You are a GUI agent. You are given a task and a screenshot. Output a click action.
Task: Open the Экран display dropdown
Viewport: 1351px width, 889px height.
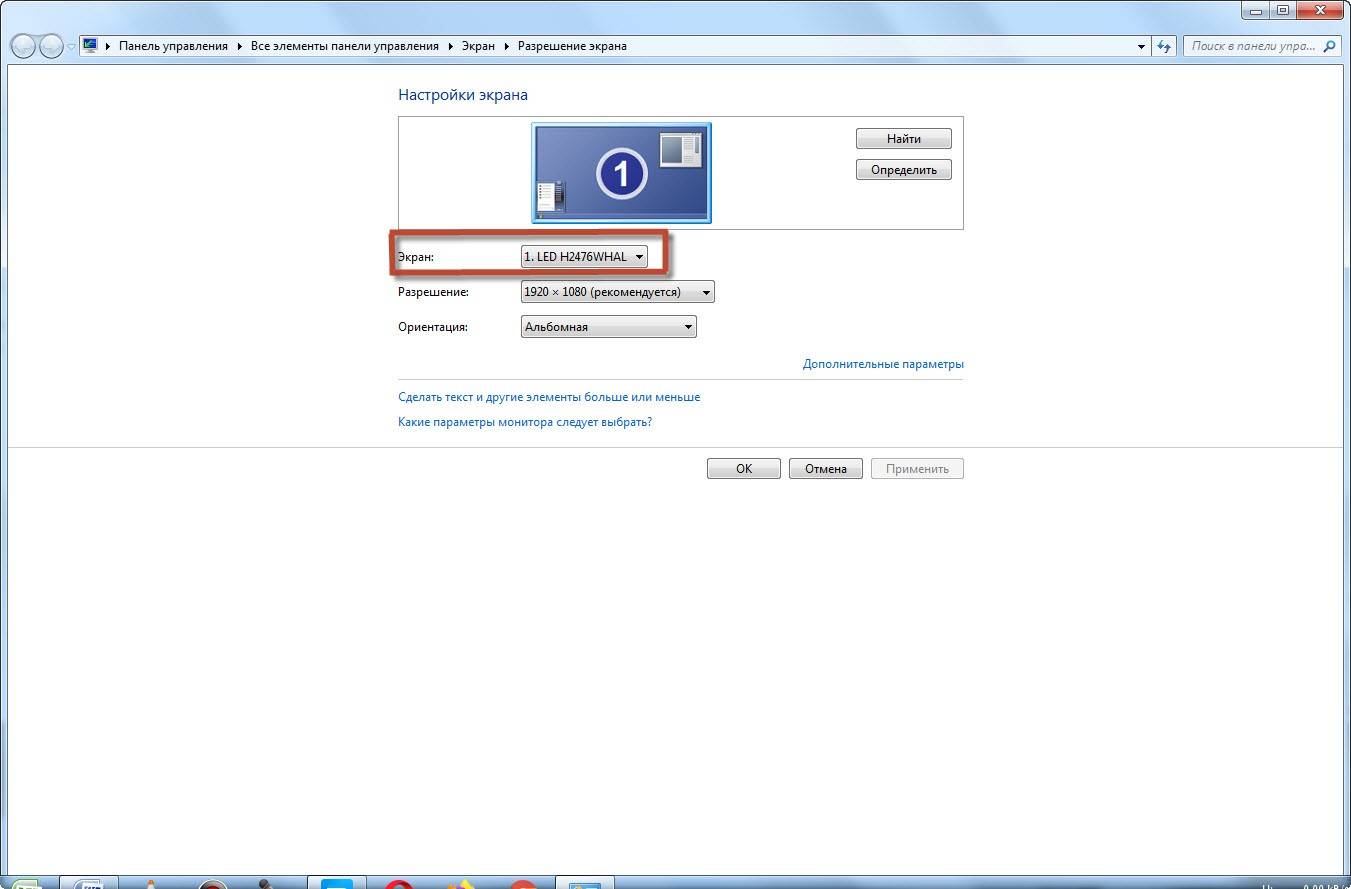click(x=584, y=257)
